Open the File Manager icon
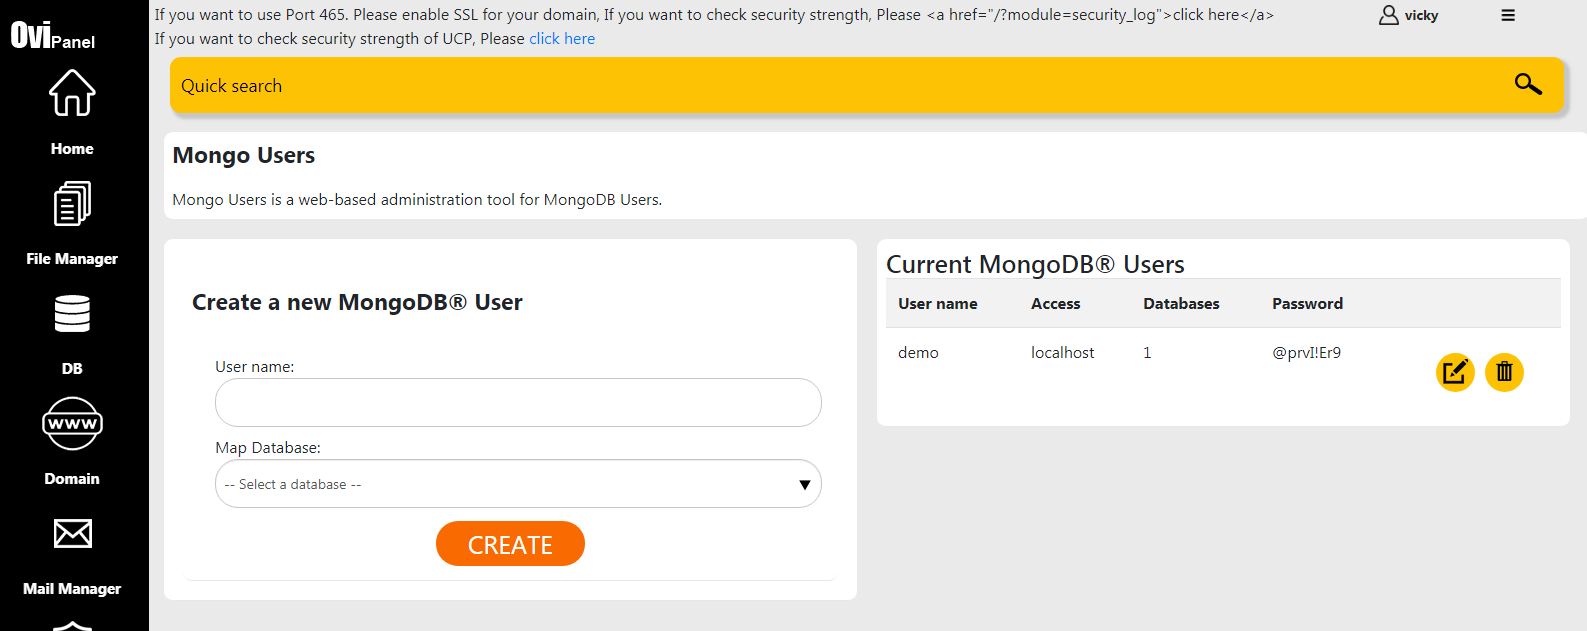 click(72, 204)
